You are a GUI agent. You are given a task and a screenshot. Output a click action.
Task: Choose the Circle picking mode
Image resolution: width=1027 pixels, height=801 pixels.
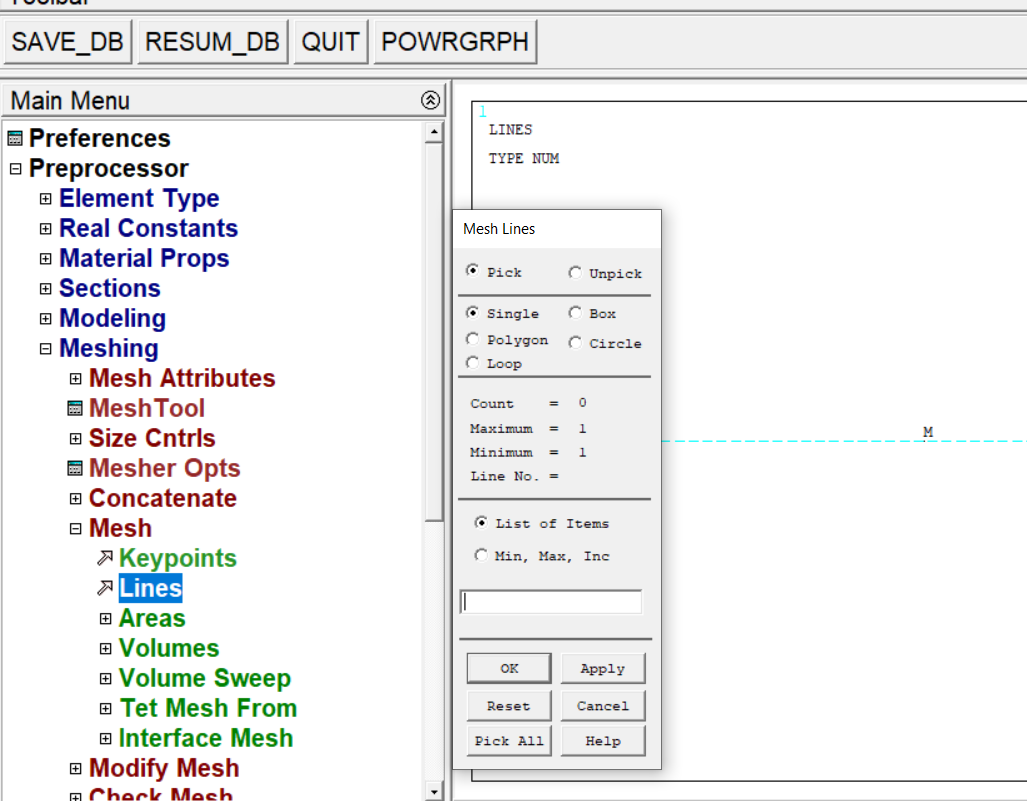[574, 342]
